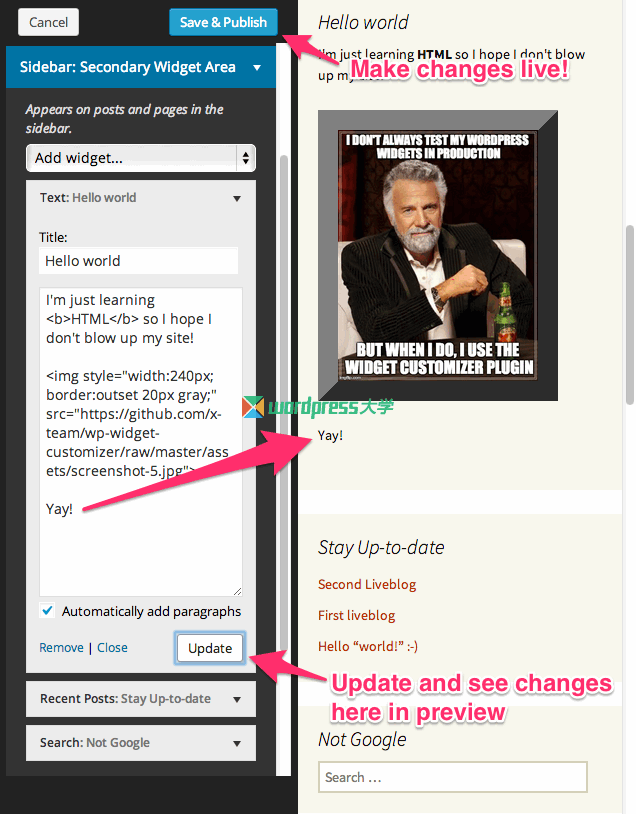Click the Remove link

[61, 648]
